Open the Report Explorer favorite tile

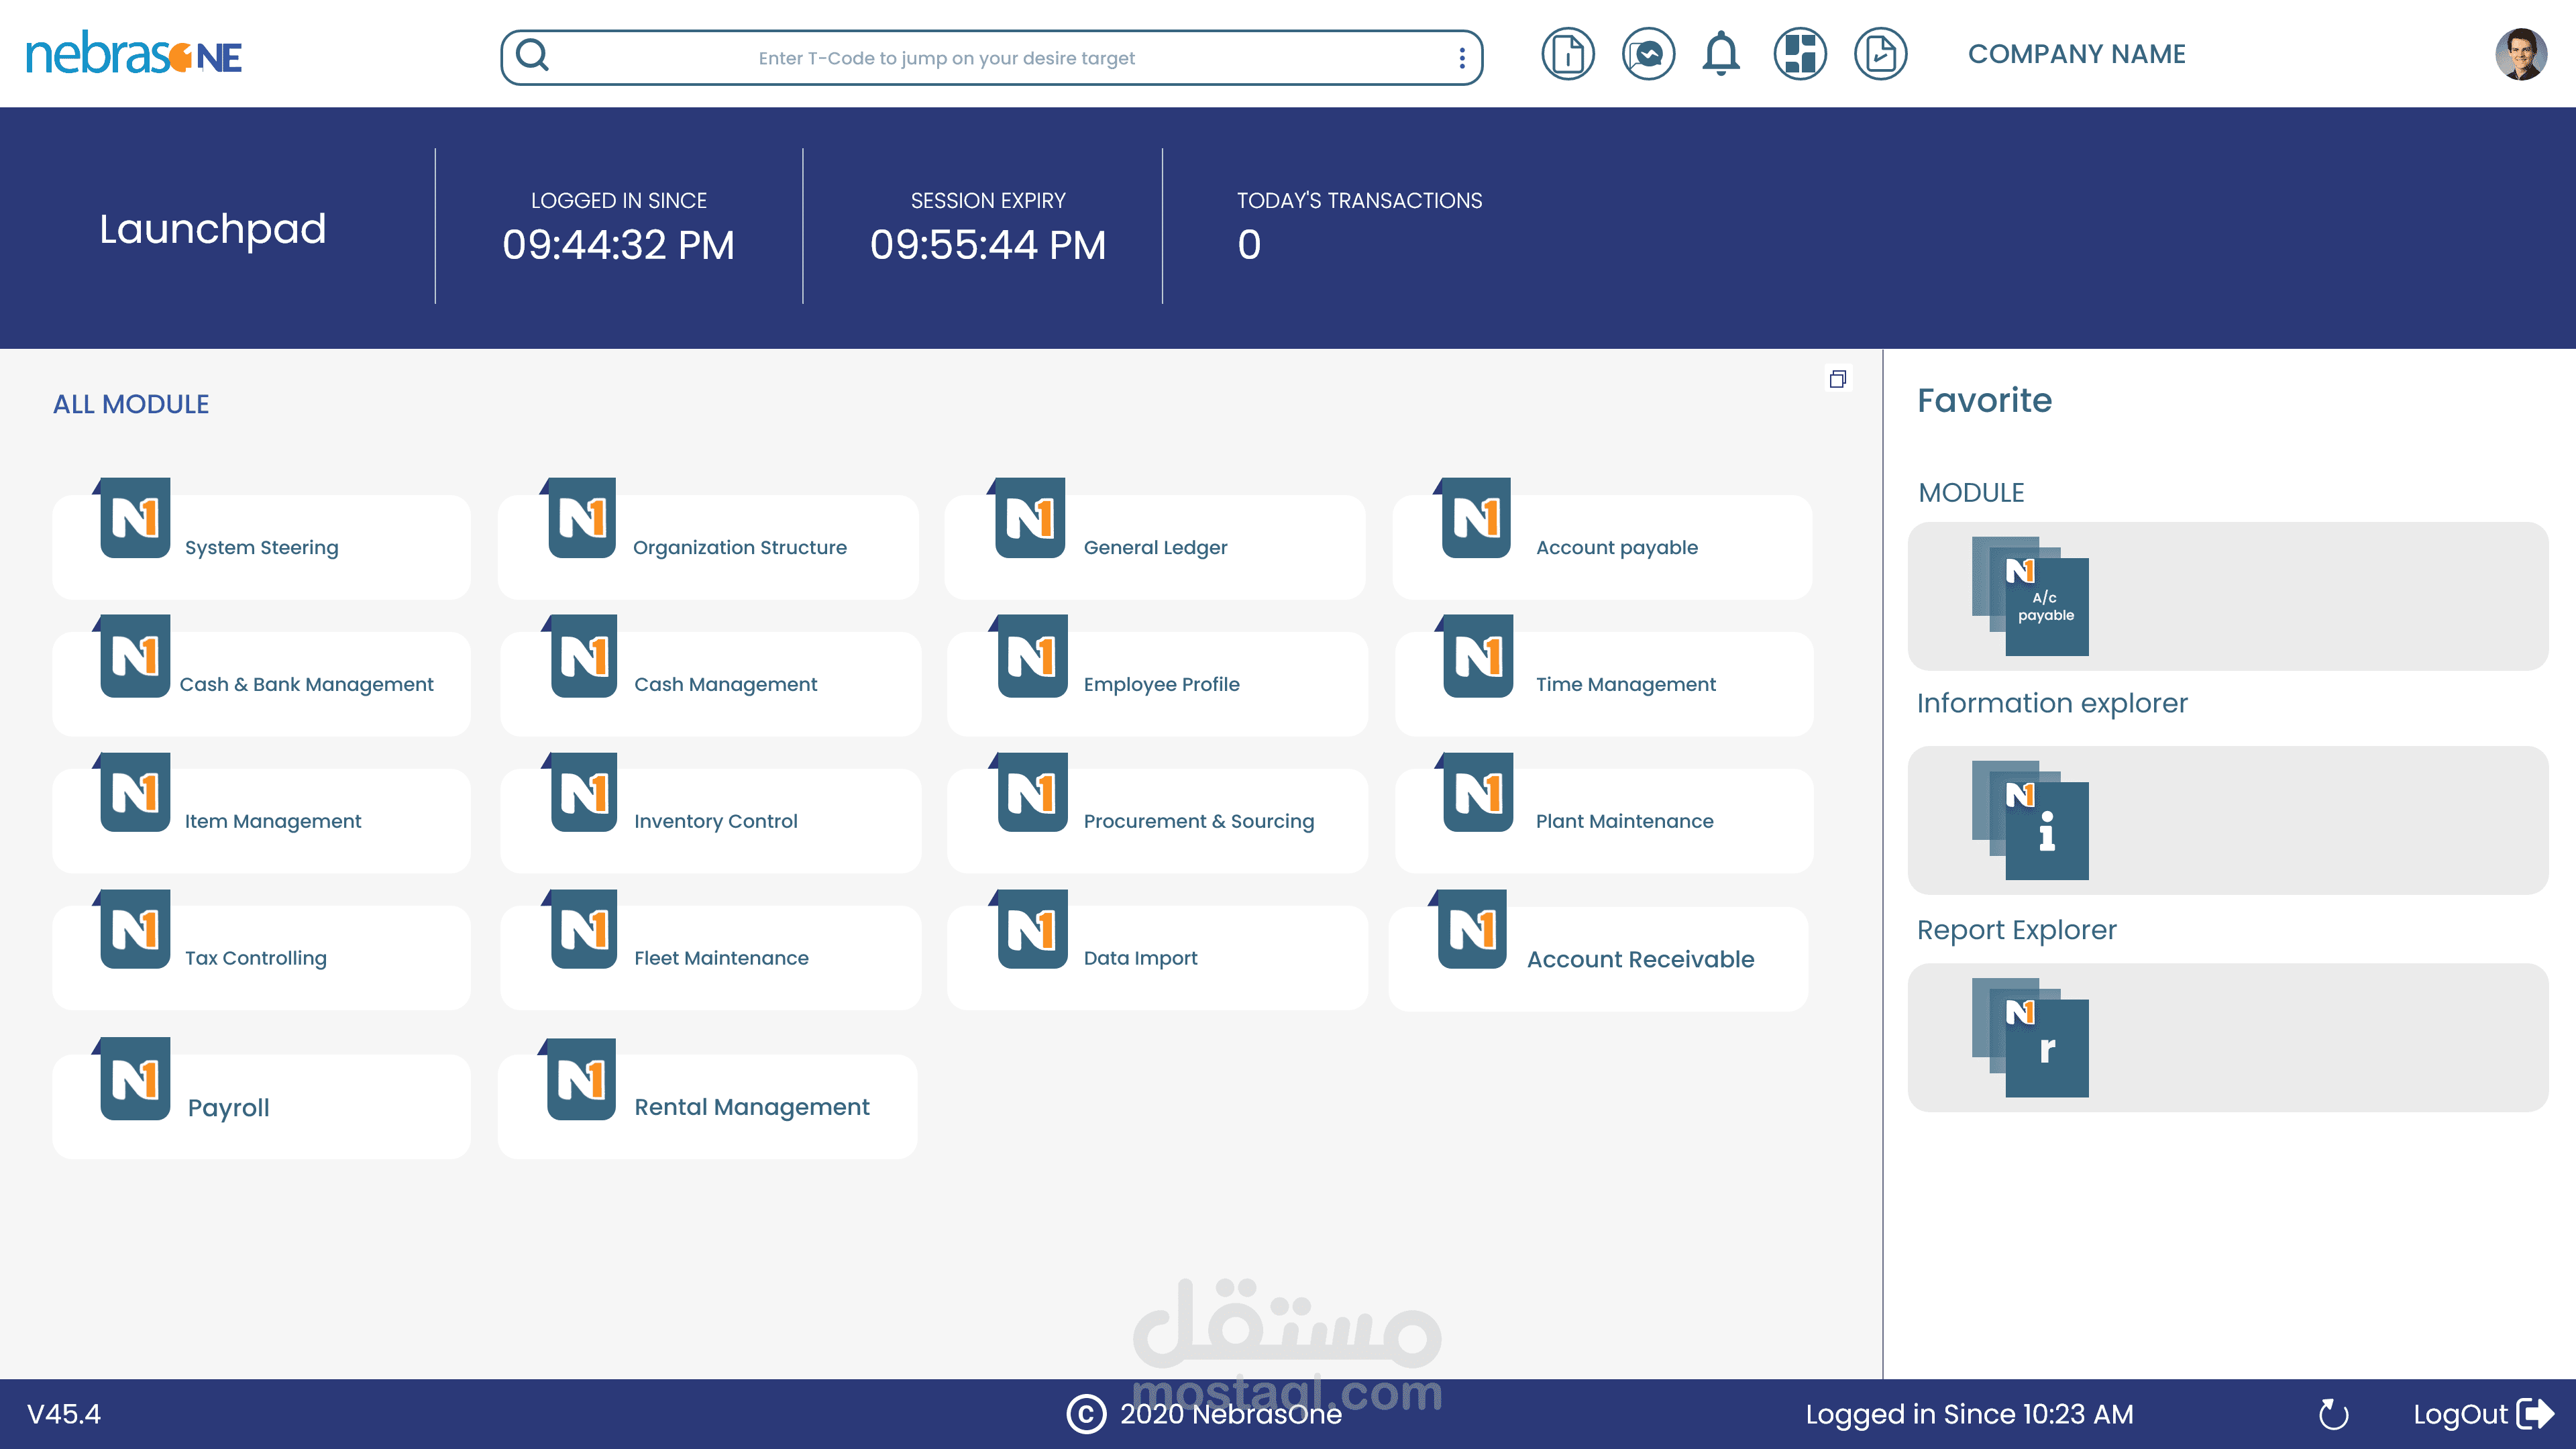[x=2030, y=1037]
